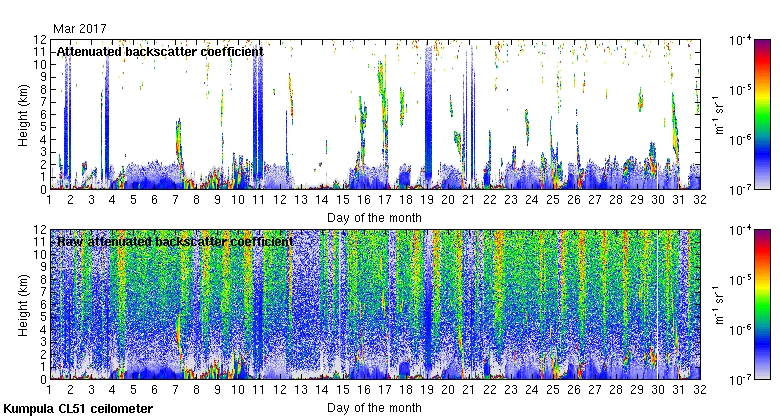Click the top plot's 'Day of the month' label
The height and width of the screenshot is (420, 780).
(x=374, y=218)
